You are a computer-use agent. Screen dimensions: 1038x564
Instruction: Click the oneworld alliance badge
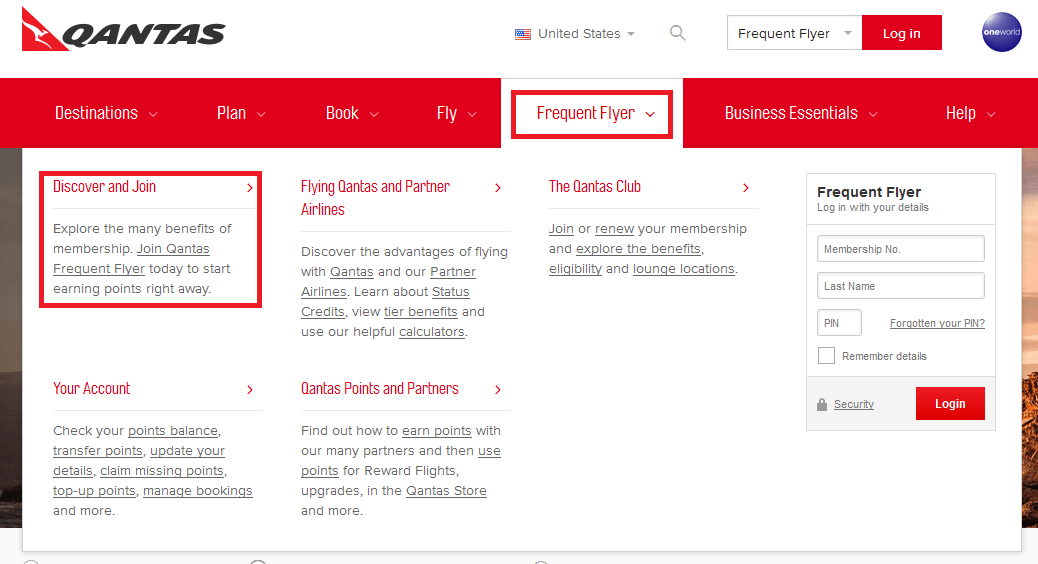[x=1002, y=32]
